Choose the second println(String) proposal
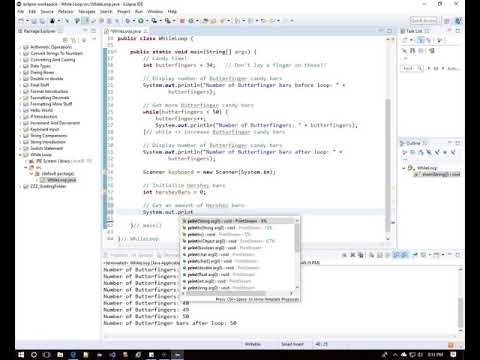480x360 pixels. coord(238,228)
